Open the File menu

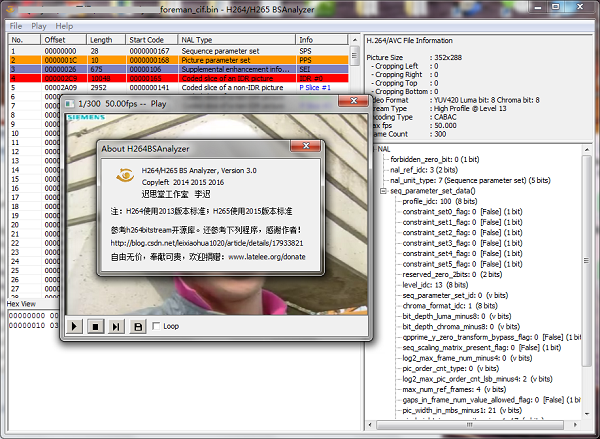16,26
